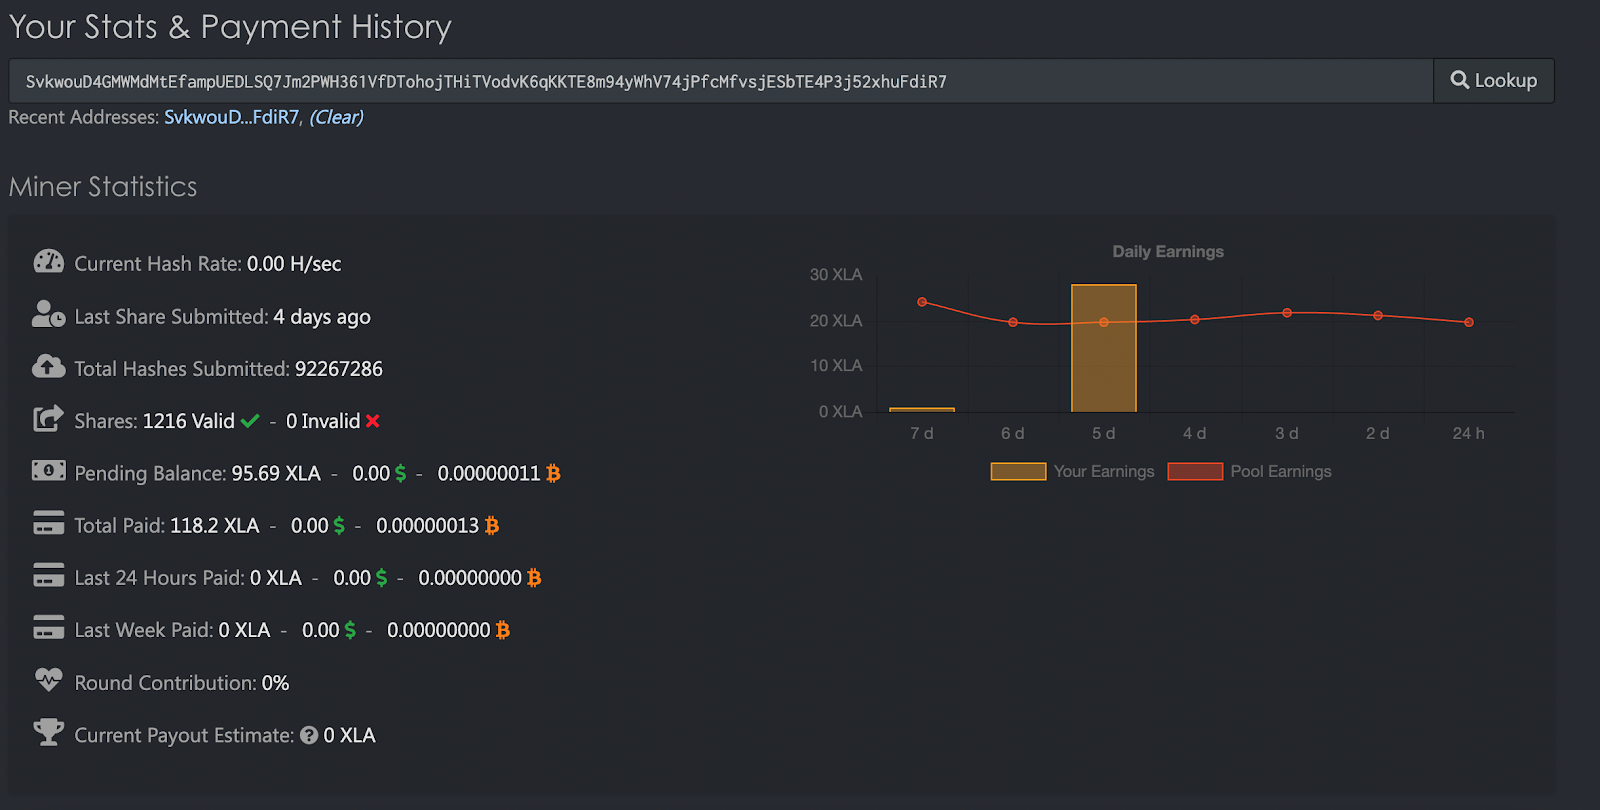Viewport: 1600px width, 810px height.
Task: Click the orange Bitcoin icon after Pending Balance
Action: click(553, 473)
